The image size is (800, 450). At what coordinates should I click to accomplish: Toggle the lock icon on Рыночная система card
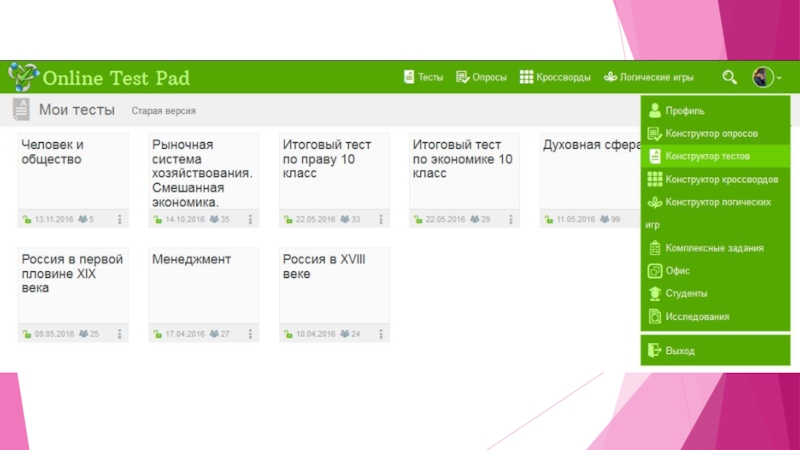tap(158, 219)
